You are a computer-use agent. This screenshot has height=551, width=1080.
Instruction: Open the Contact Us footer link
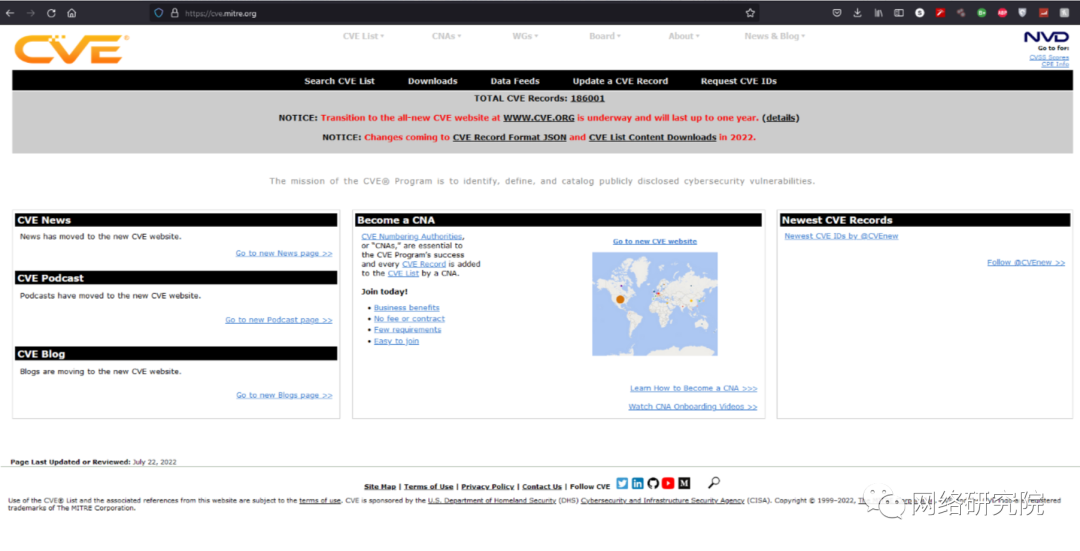pos(542,487)
